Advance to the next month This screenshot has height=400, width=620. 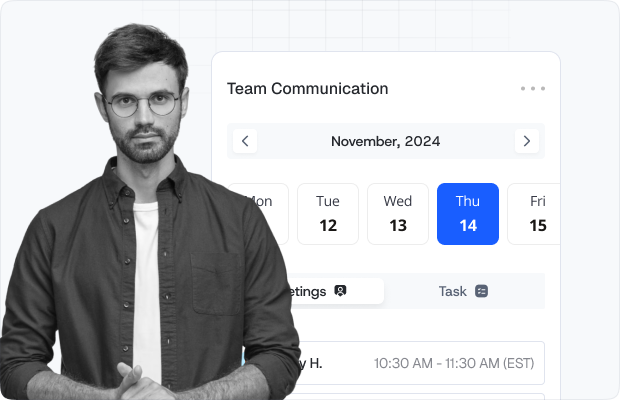[x=526, y=141]
